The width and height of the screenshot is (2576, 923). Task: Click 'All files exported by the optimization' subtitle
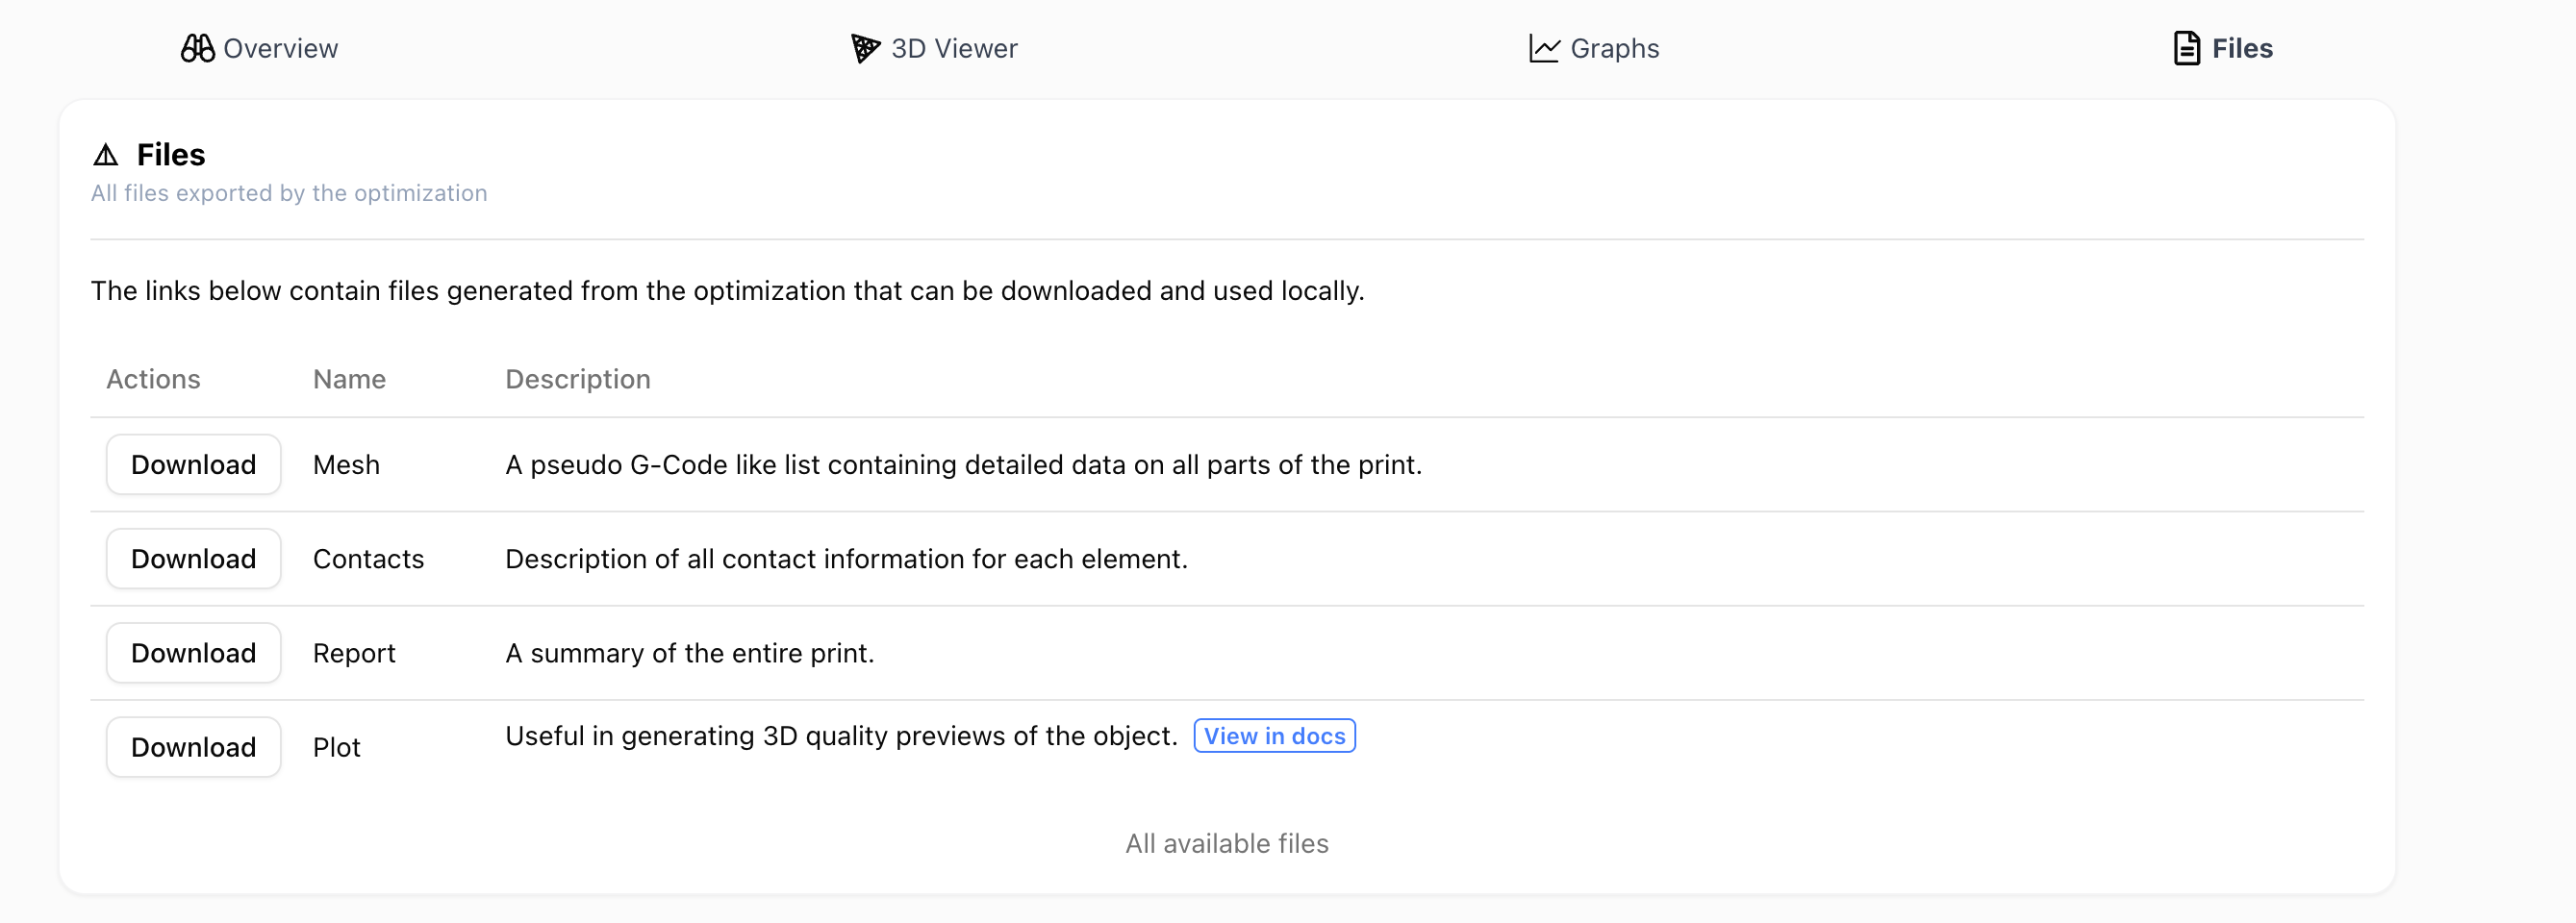coord(289,193)
